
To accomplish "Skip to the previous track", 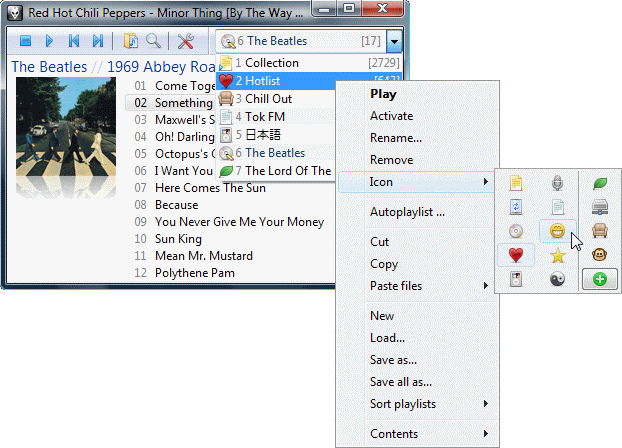I will coord(74,41).
